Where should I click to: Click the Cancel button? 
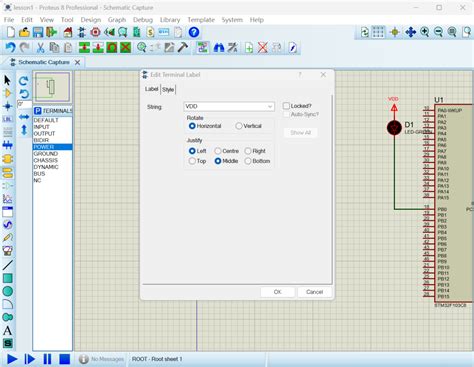[x=314, y=292]
